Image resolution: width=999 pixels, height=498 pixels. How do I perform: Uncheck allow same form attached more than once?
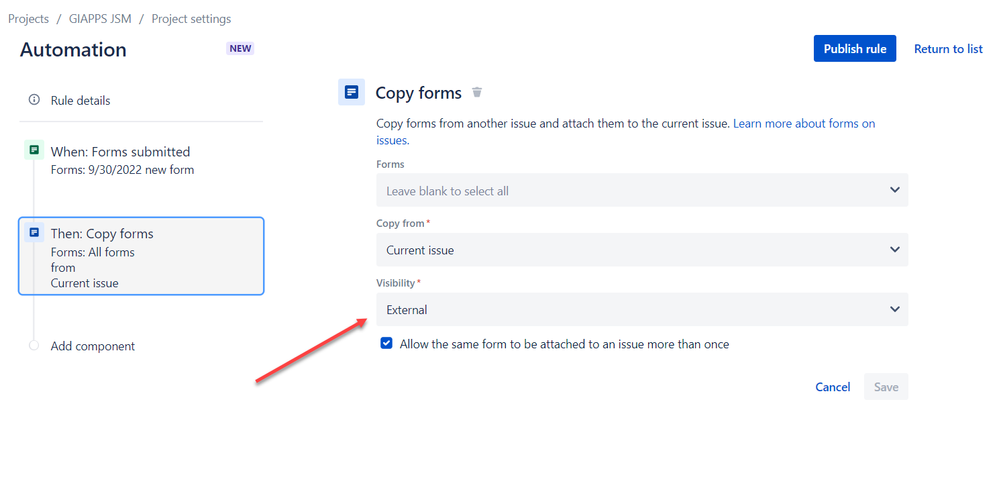coord(386,344)
